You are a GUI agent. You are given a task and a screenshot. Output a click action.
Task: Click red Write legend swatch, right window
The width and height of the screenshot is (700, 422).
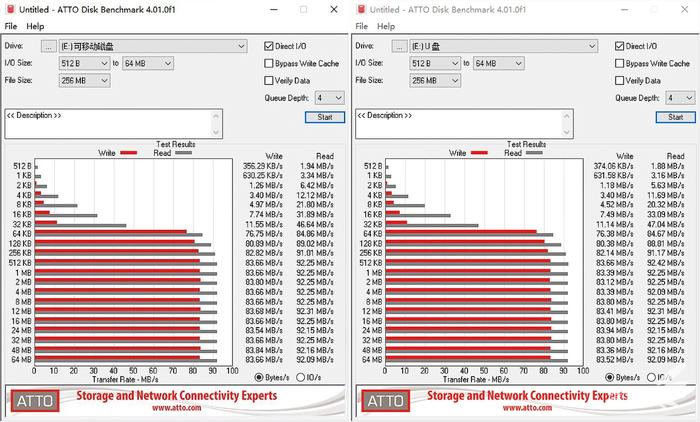click(479, 153)
